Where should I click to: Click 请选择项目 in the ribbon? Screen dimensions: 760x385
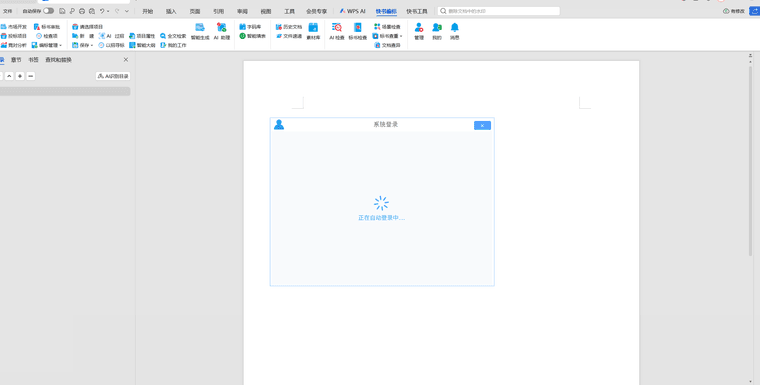88,27
